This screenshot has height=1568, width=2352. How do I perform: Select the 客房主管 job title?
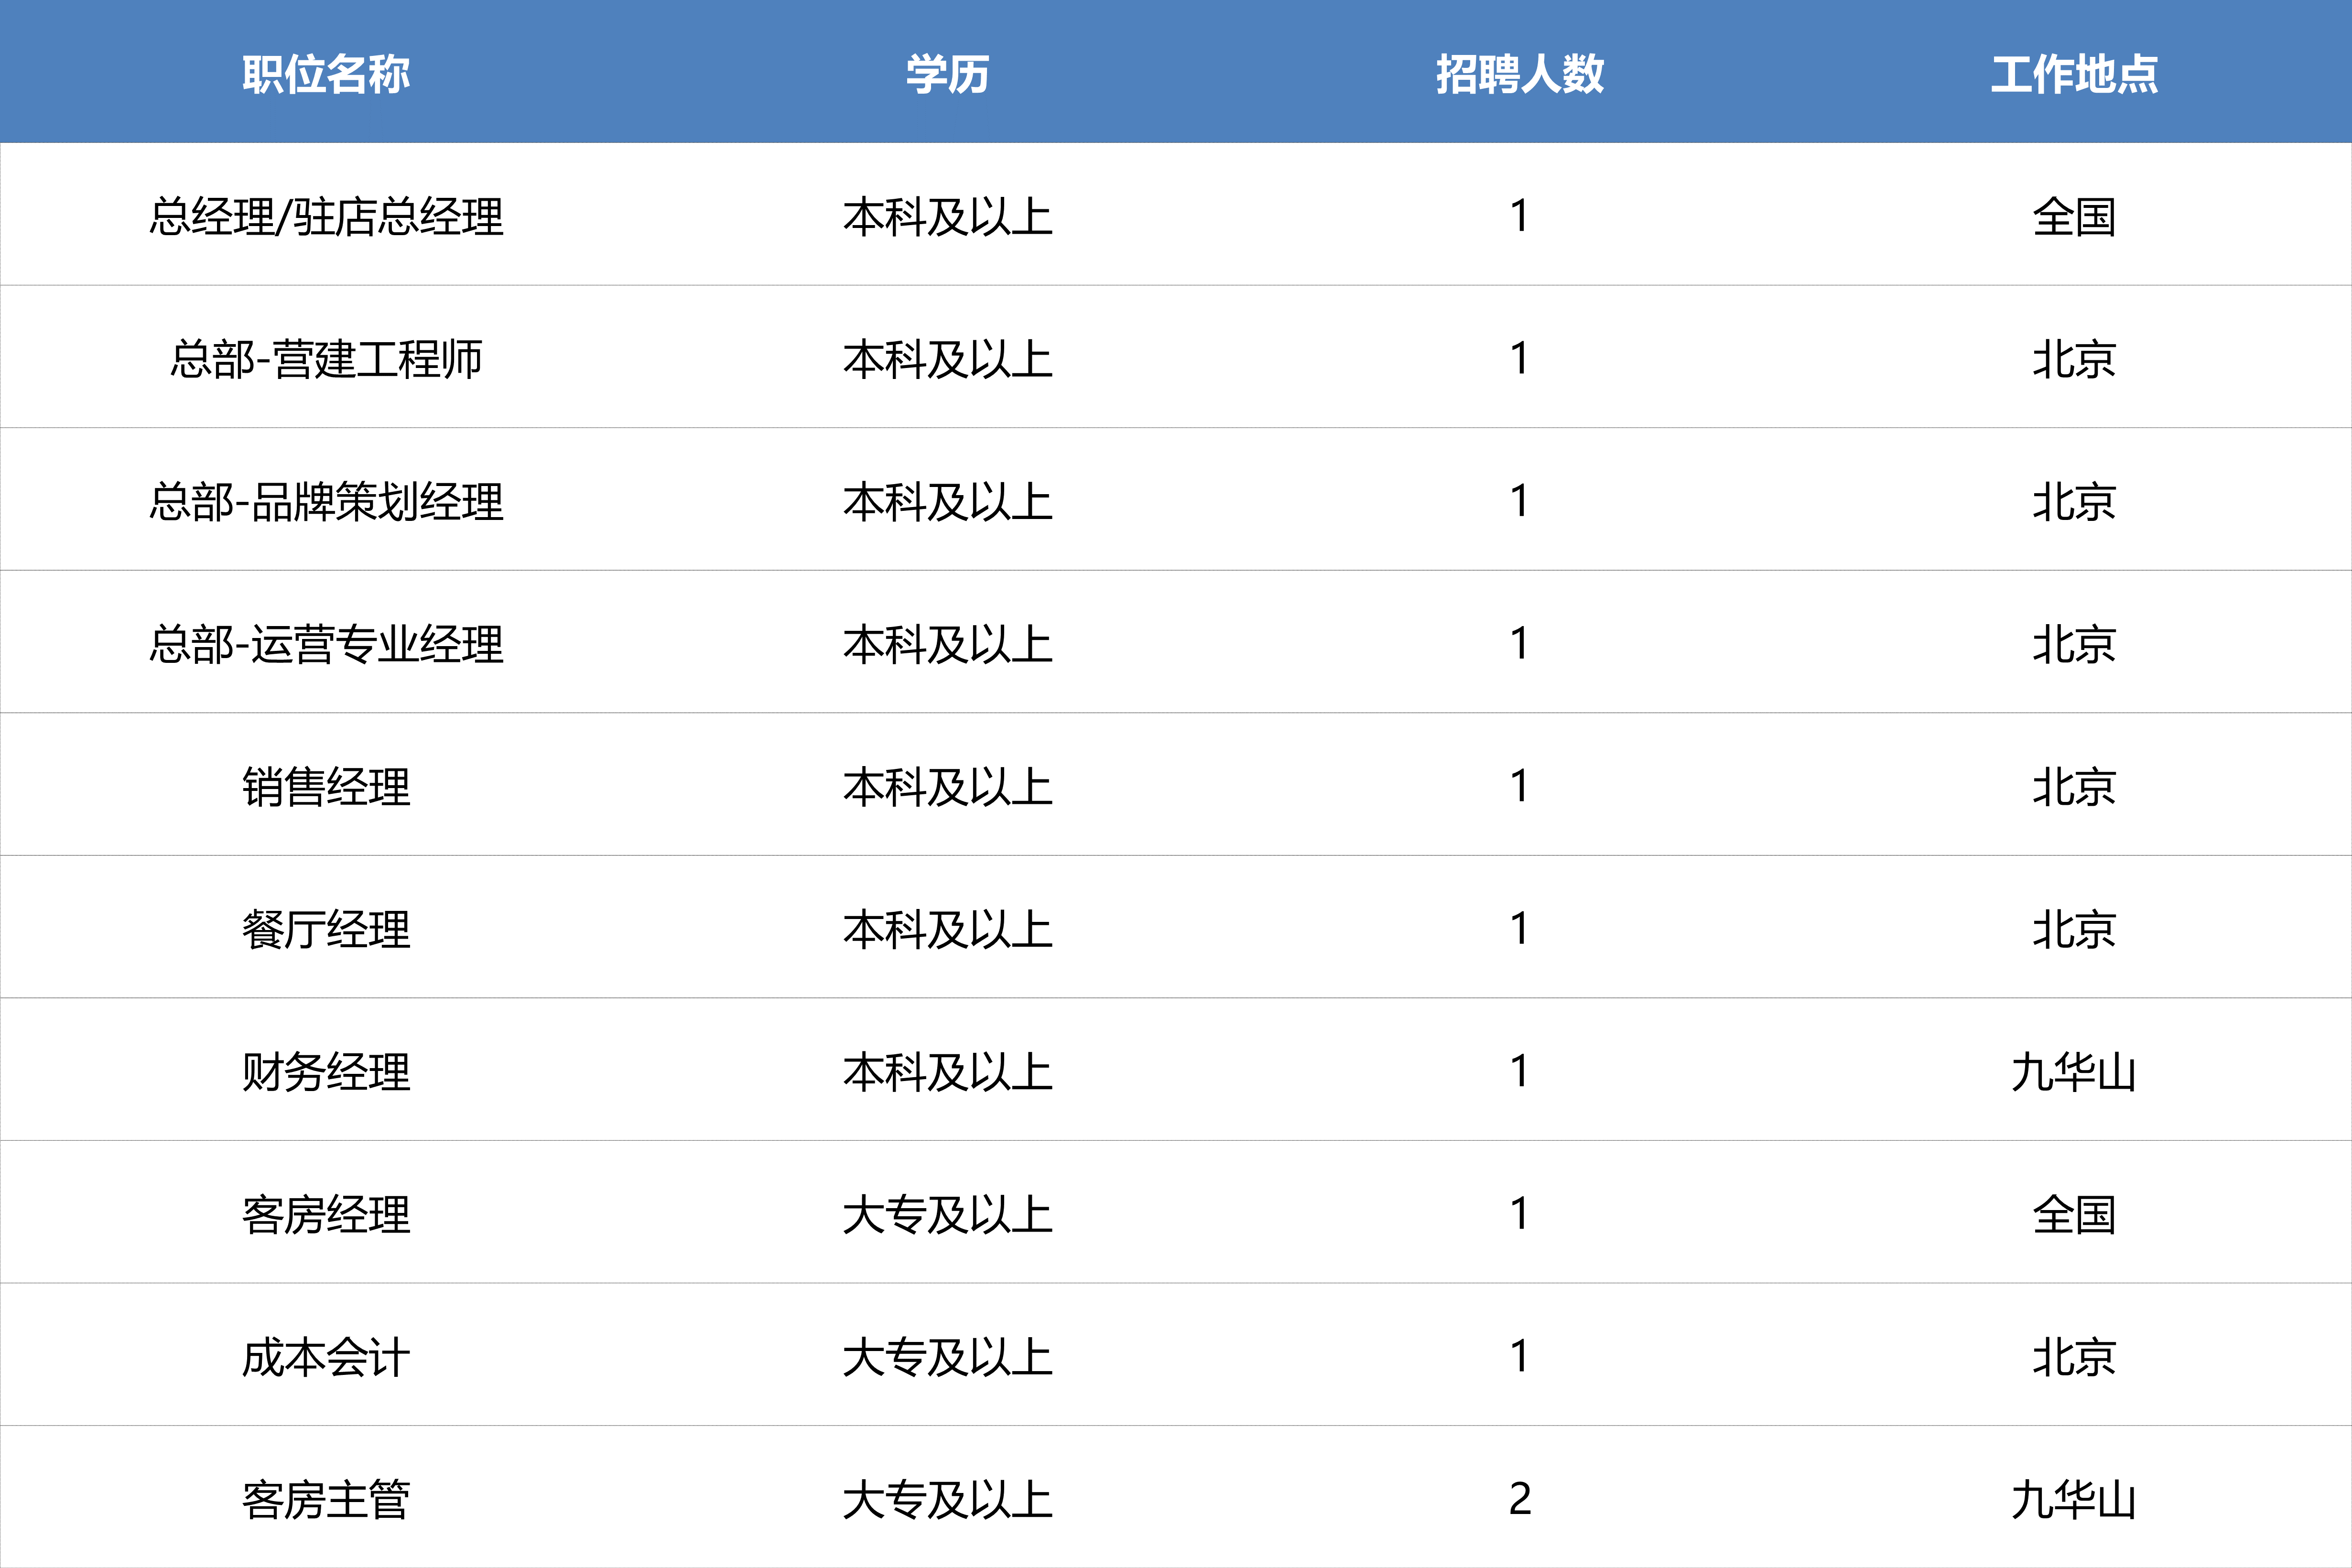(x=326, y=1500)
